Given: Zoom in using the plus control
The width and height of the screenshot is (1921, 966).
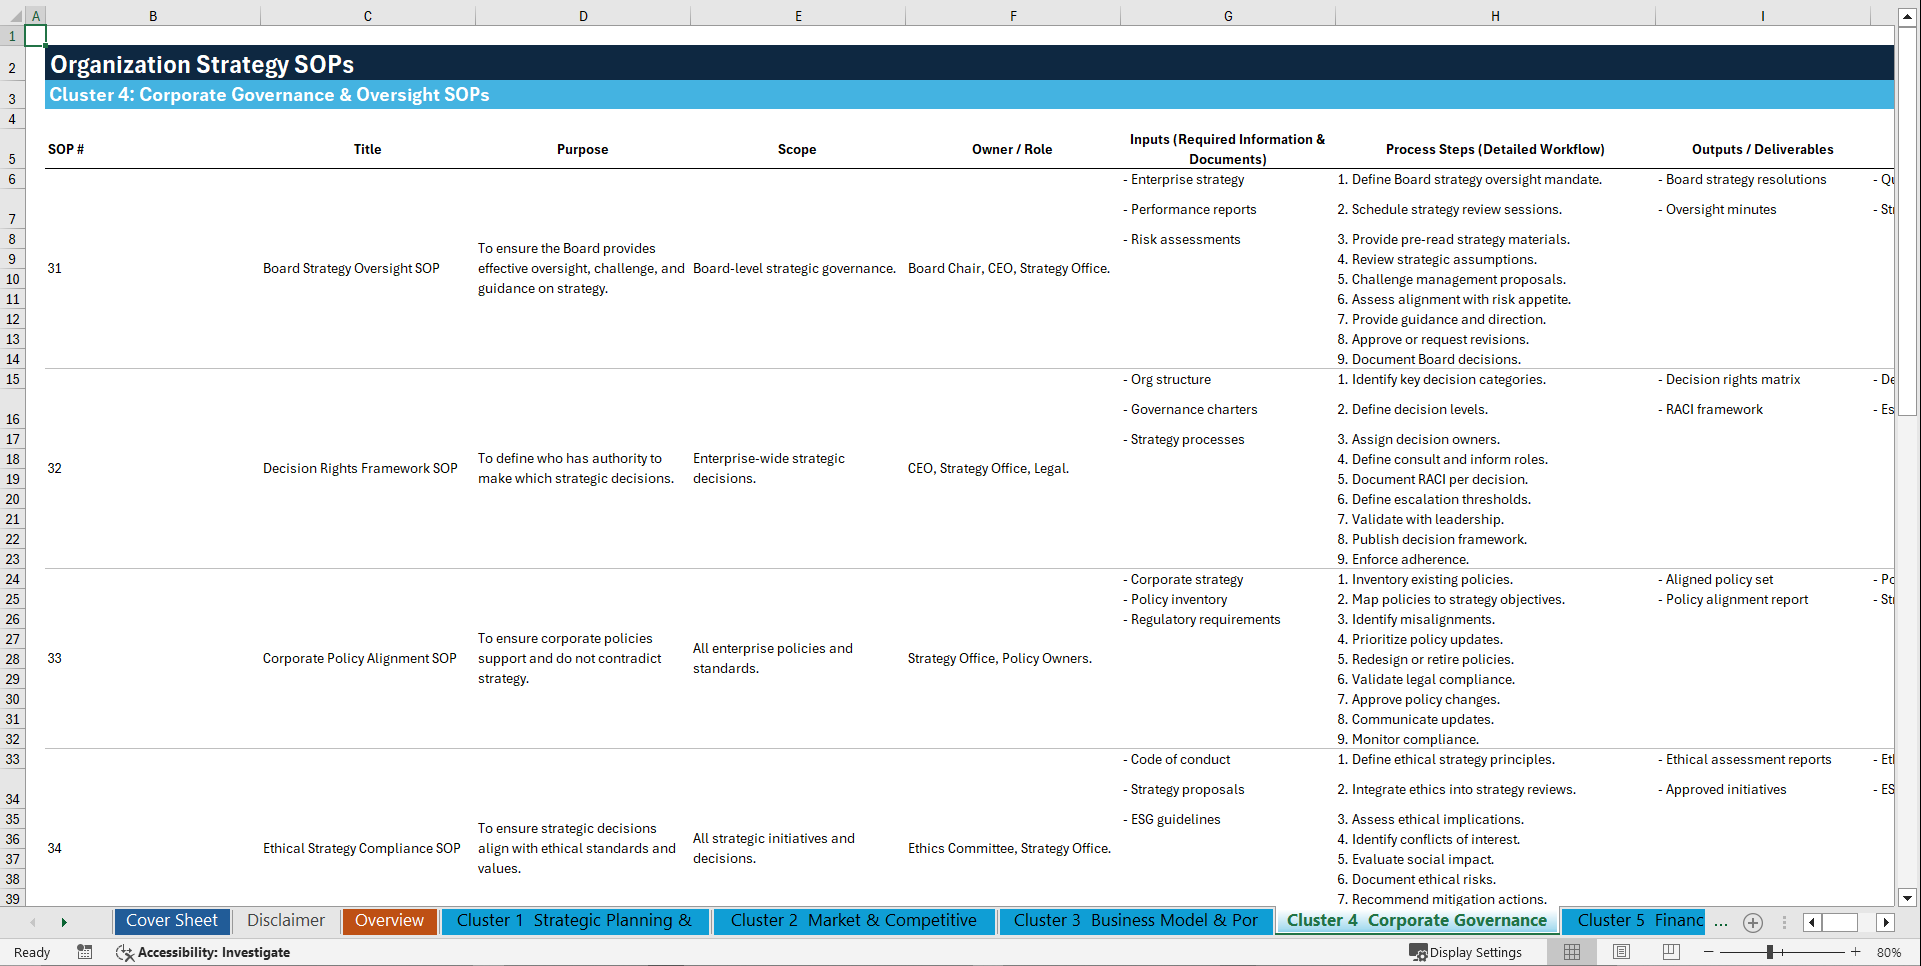Looking at the screenshot, I should 1857,952.
